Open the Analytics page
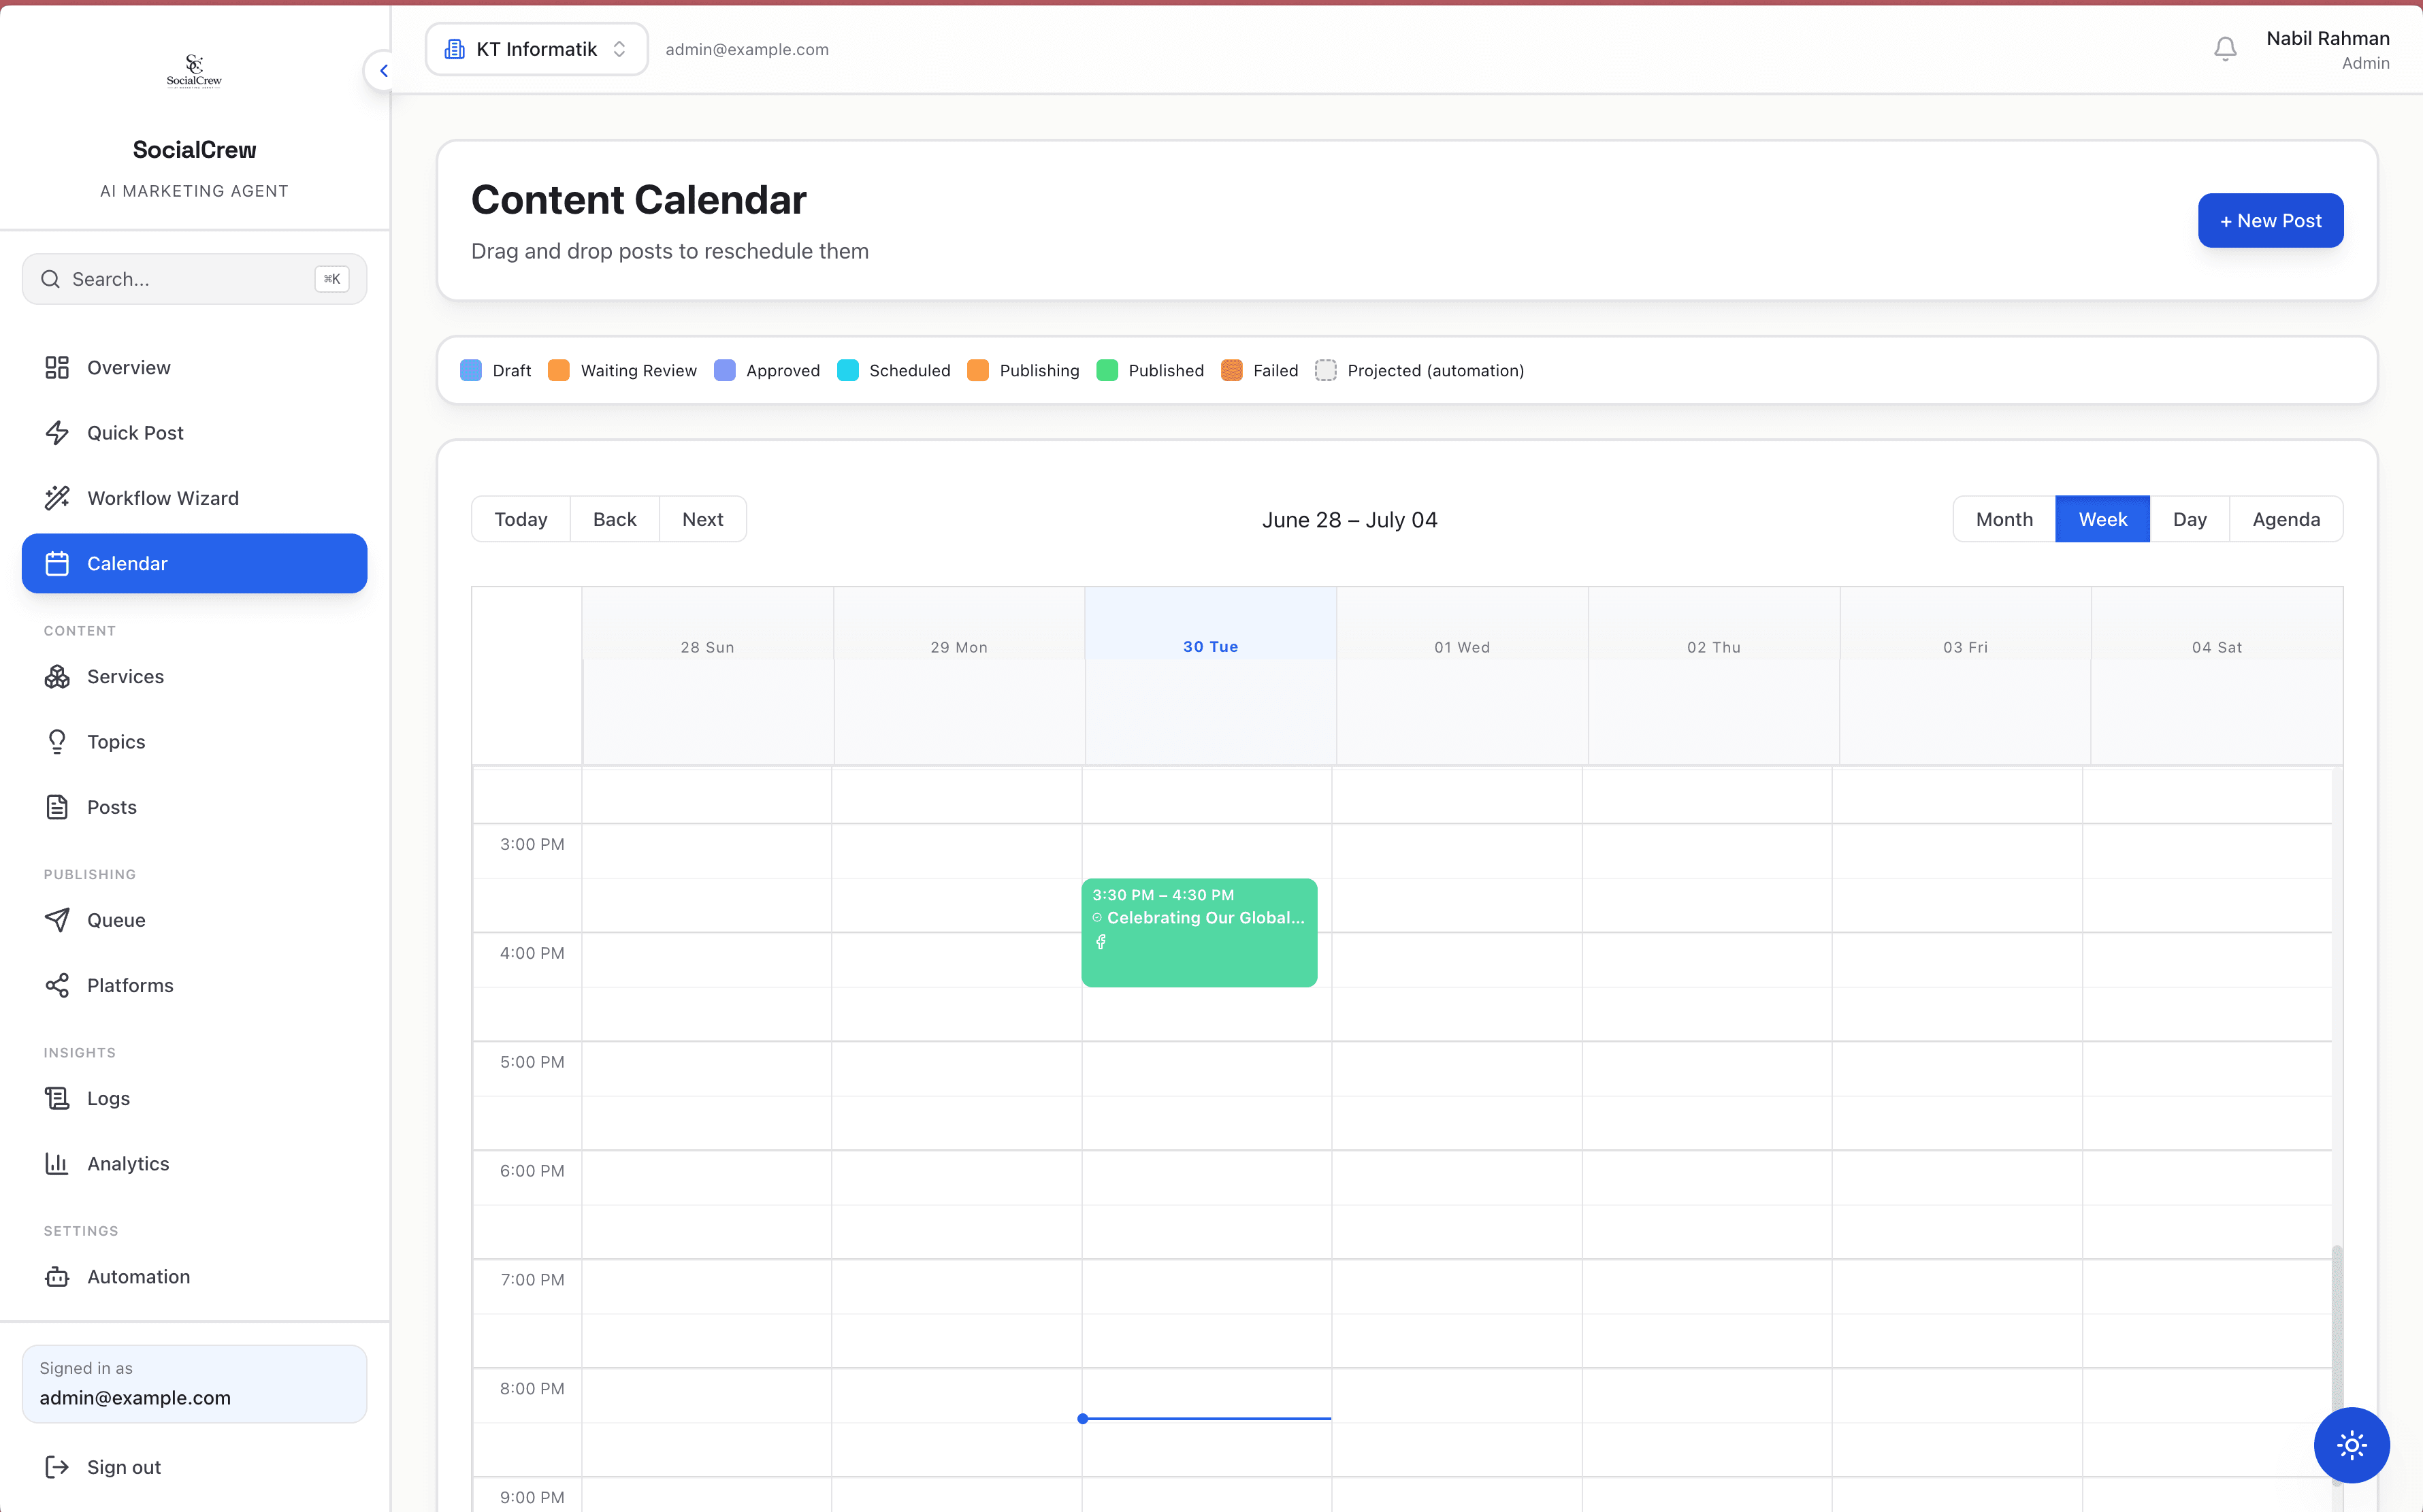This screenshot has width=2423, height=1512. click(194, 1163)
